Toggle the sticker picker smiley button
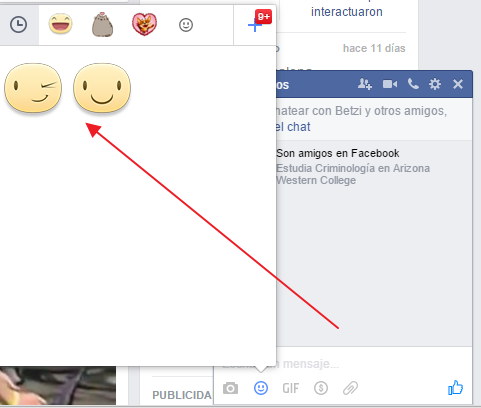The width and height of the screenshot is (481, 408). pyautogui.click(x=261, y=388)
